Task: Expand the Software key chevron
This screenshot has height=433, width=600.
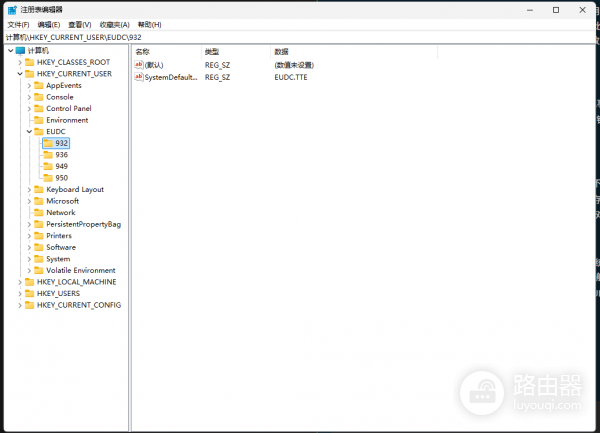Action: (29, 247)
